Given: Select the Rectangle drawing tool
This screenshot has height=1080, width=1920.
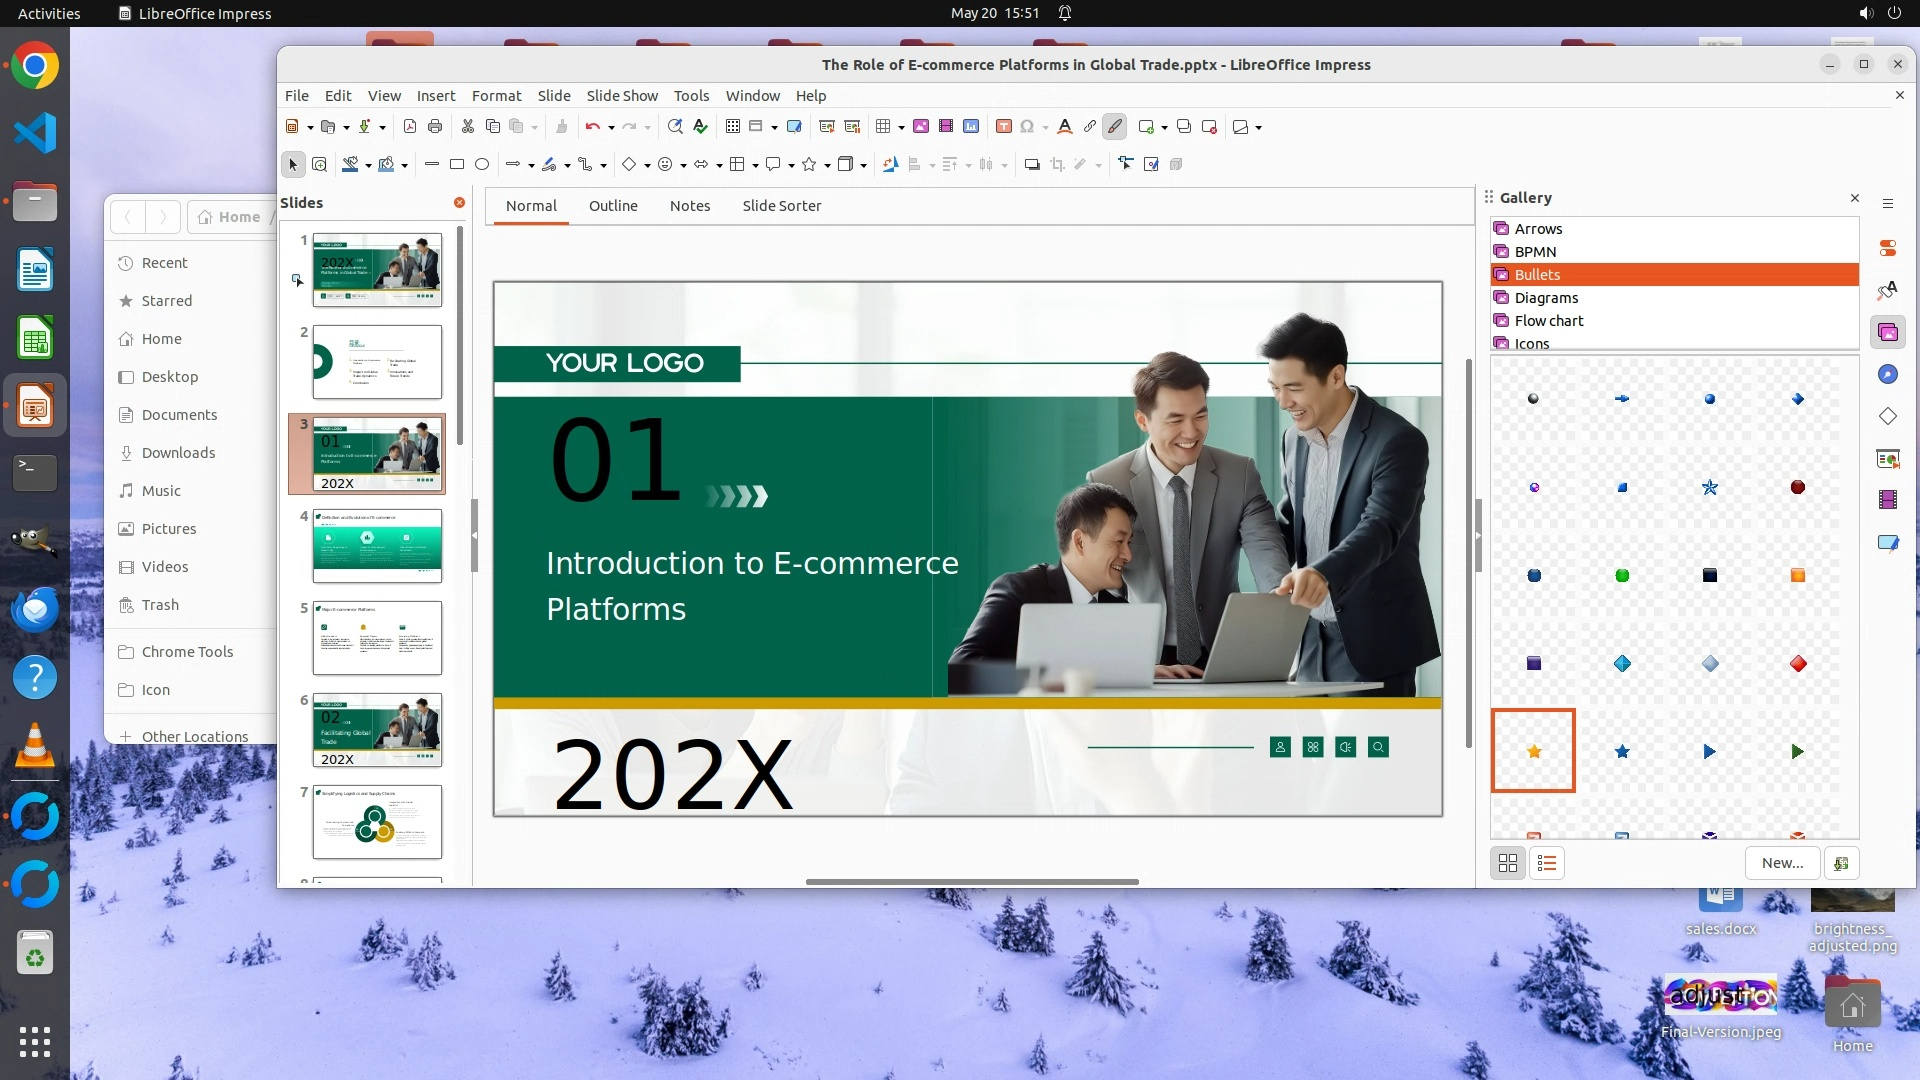Looking at the screenshot, I should (x=457, y=165).
